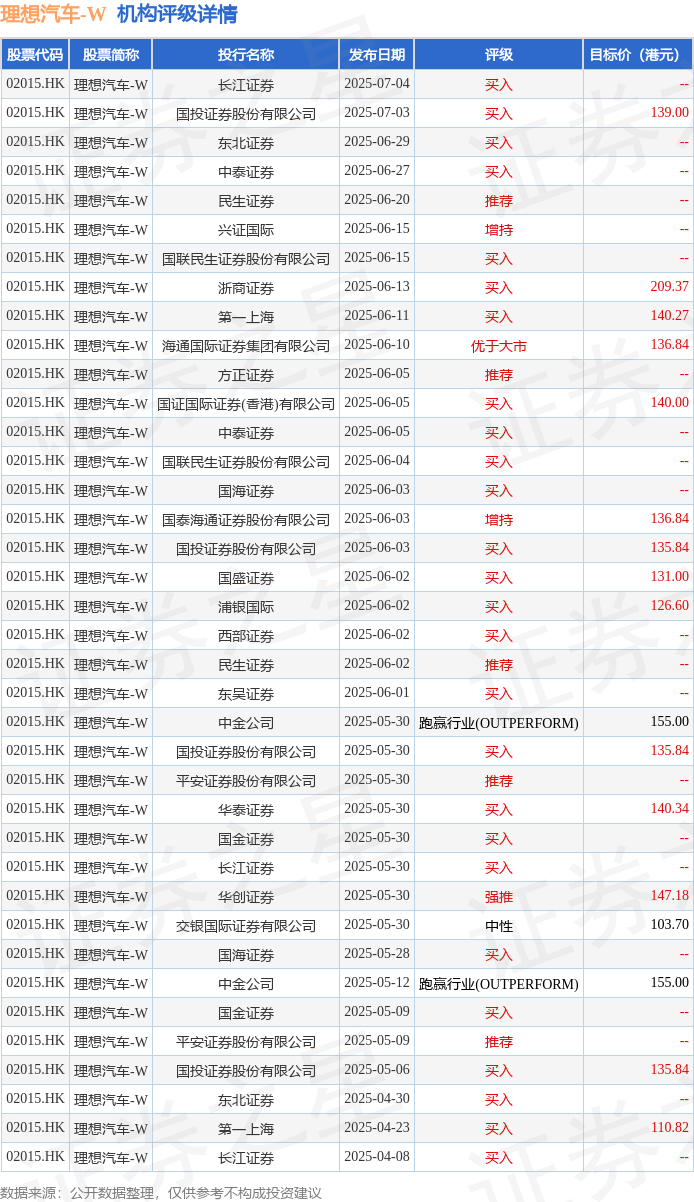
Task: Click the 数据来源 footer disclaimer
Action: (x=161, y=1192)
